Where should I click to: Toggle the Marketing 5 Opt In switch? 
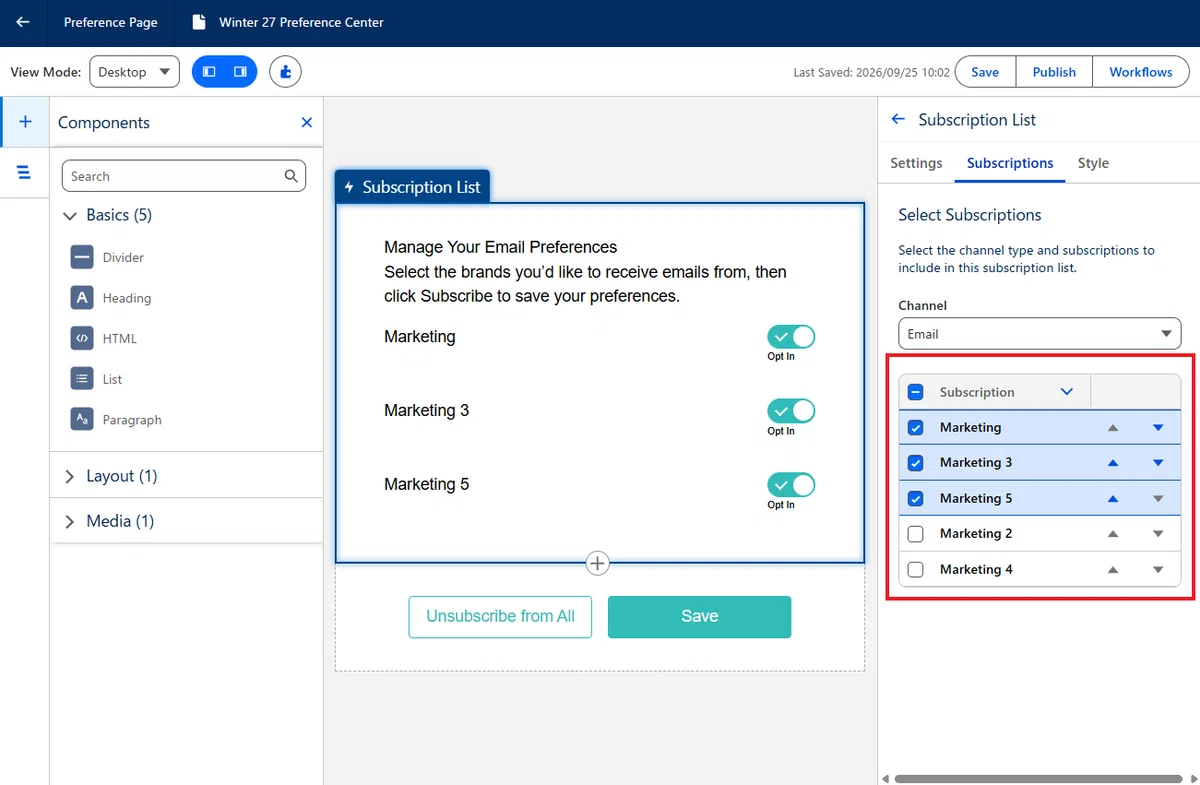[791, 485]
